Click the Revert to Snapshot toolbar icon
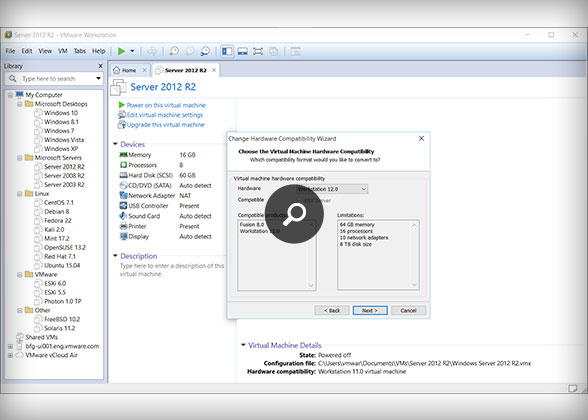This screenshot has height=420, width=588. pos(190,51)
